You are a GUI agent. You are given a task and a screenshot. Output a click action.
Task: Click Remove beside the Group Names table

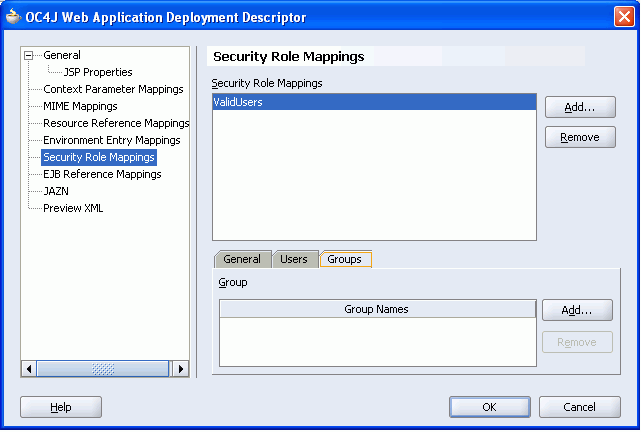point(577,342)
